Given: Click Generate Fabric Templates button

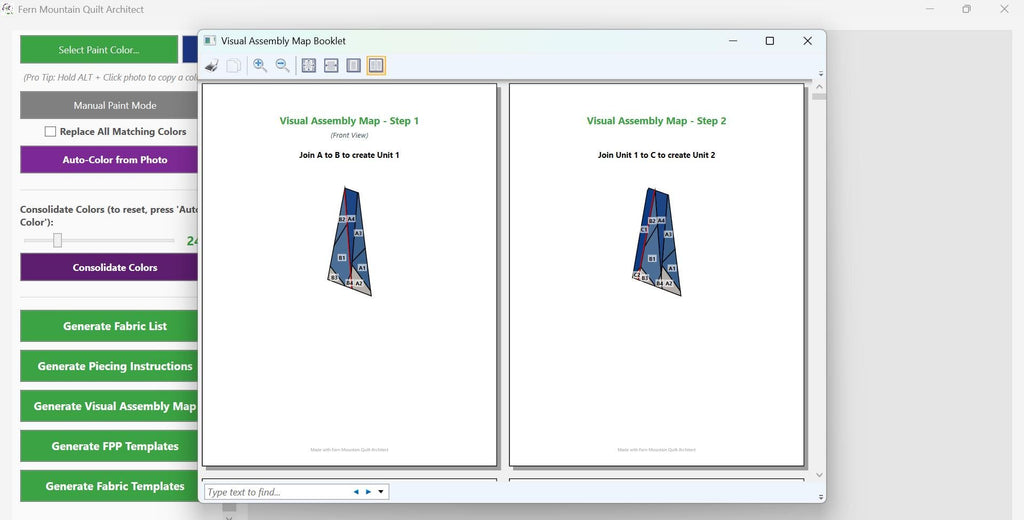Looking at the screenshot, I should [x=109, y=486].
